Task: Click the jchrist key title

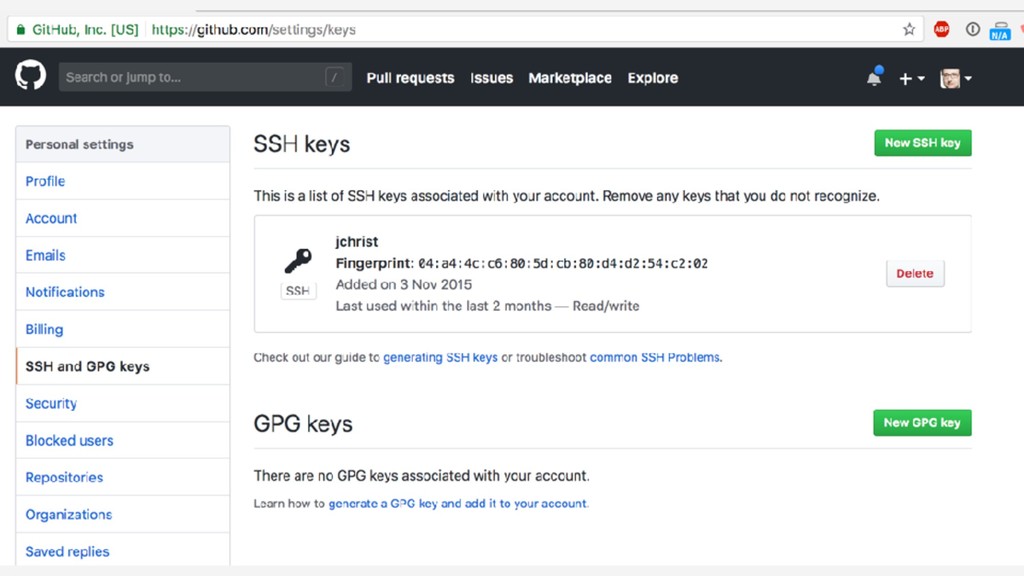Action: (357, 242)
